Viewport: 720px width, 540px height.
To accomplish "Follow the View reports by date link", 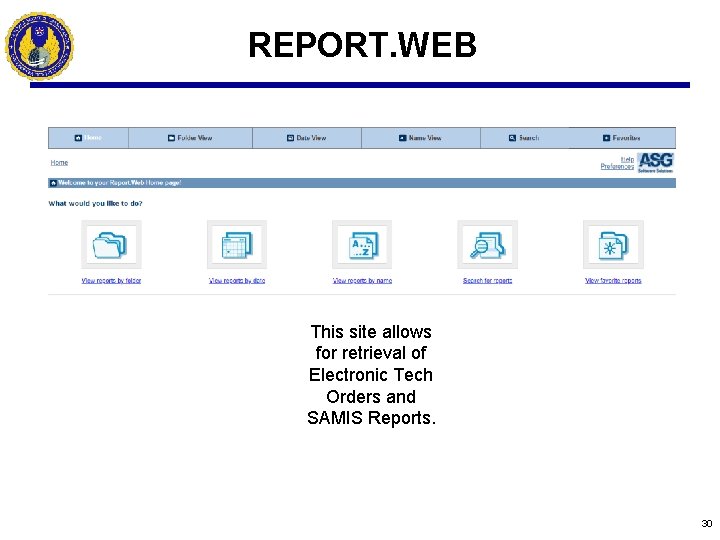I will [x=237, y=281].
